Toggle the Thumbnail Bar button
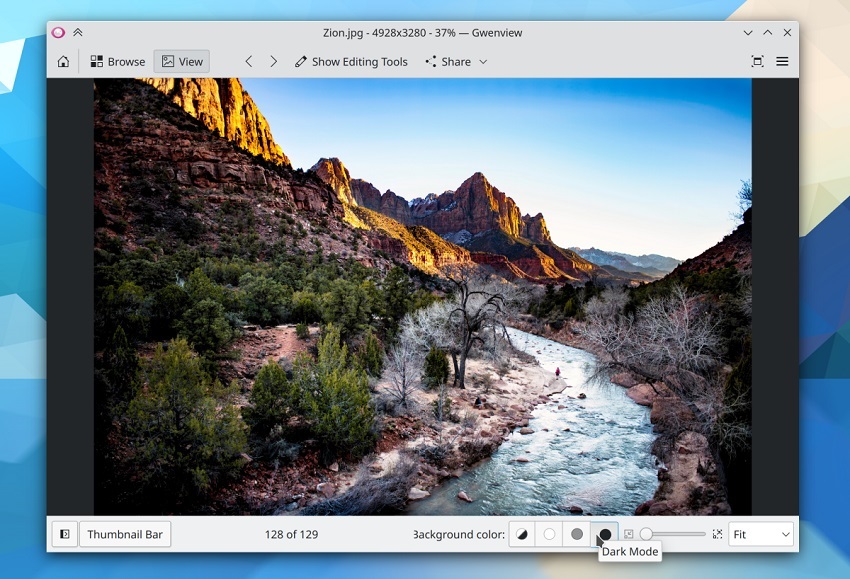The width and height of the screenshot is (850, 579). coord(125,534)
